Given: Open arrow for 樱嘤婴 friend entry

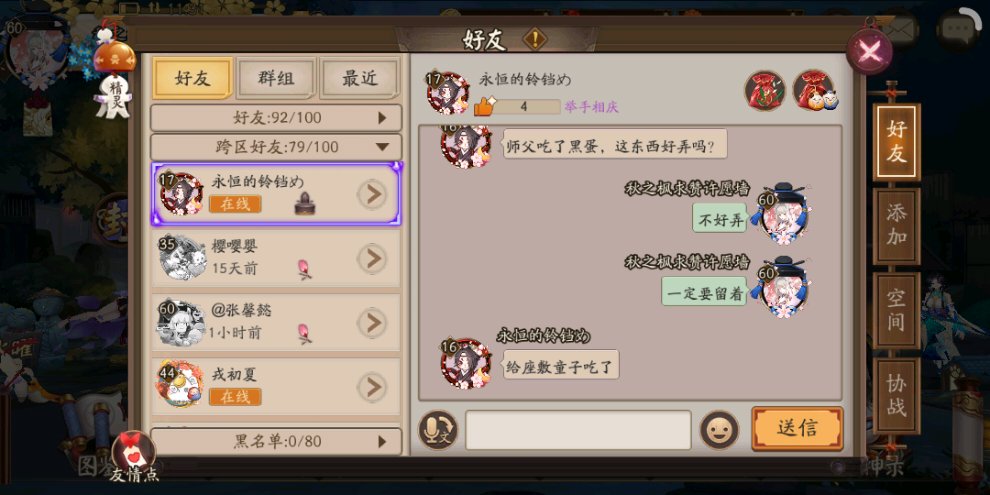Looking at the screenshot, I should [x=372, y=258].
